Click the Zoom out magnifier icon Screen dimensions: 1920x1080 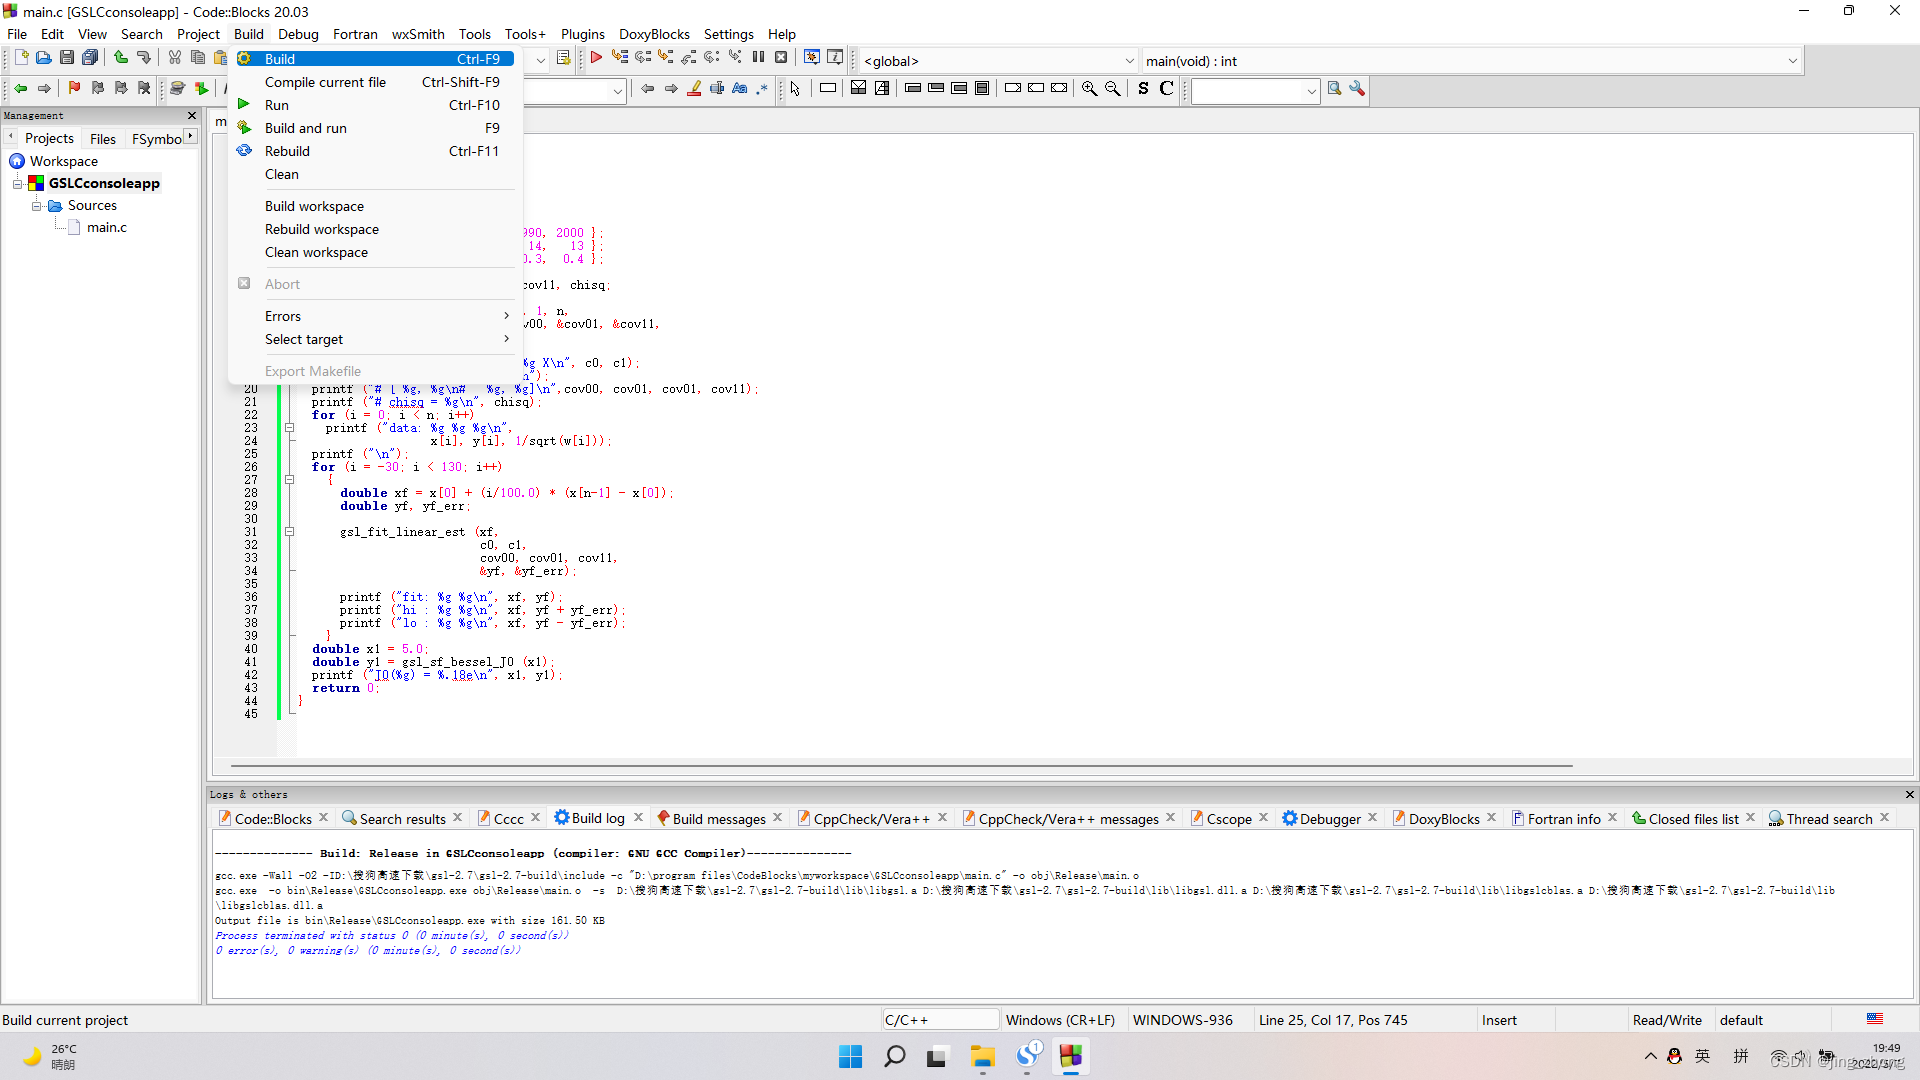(1112, 89)
